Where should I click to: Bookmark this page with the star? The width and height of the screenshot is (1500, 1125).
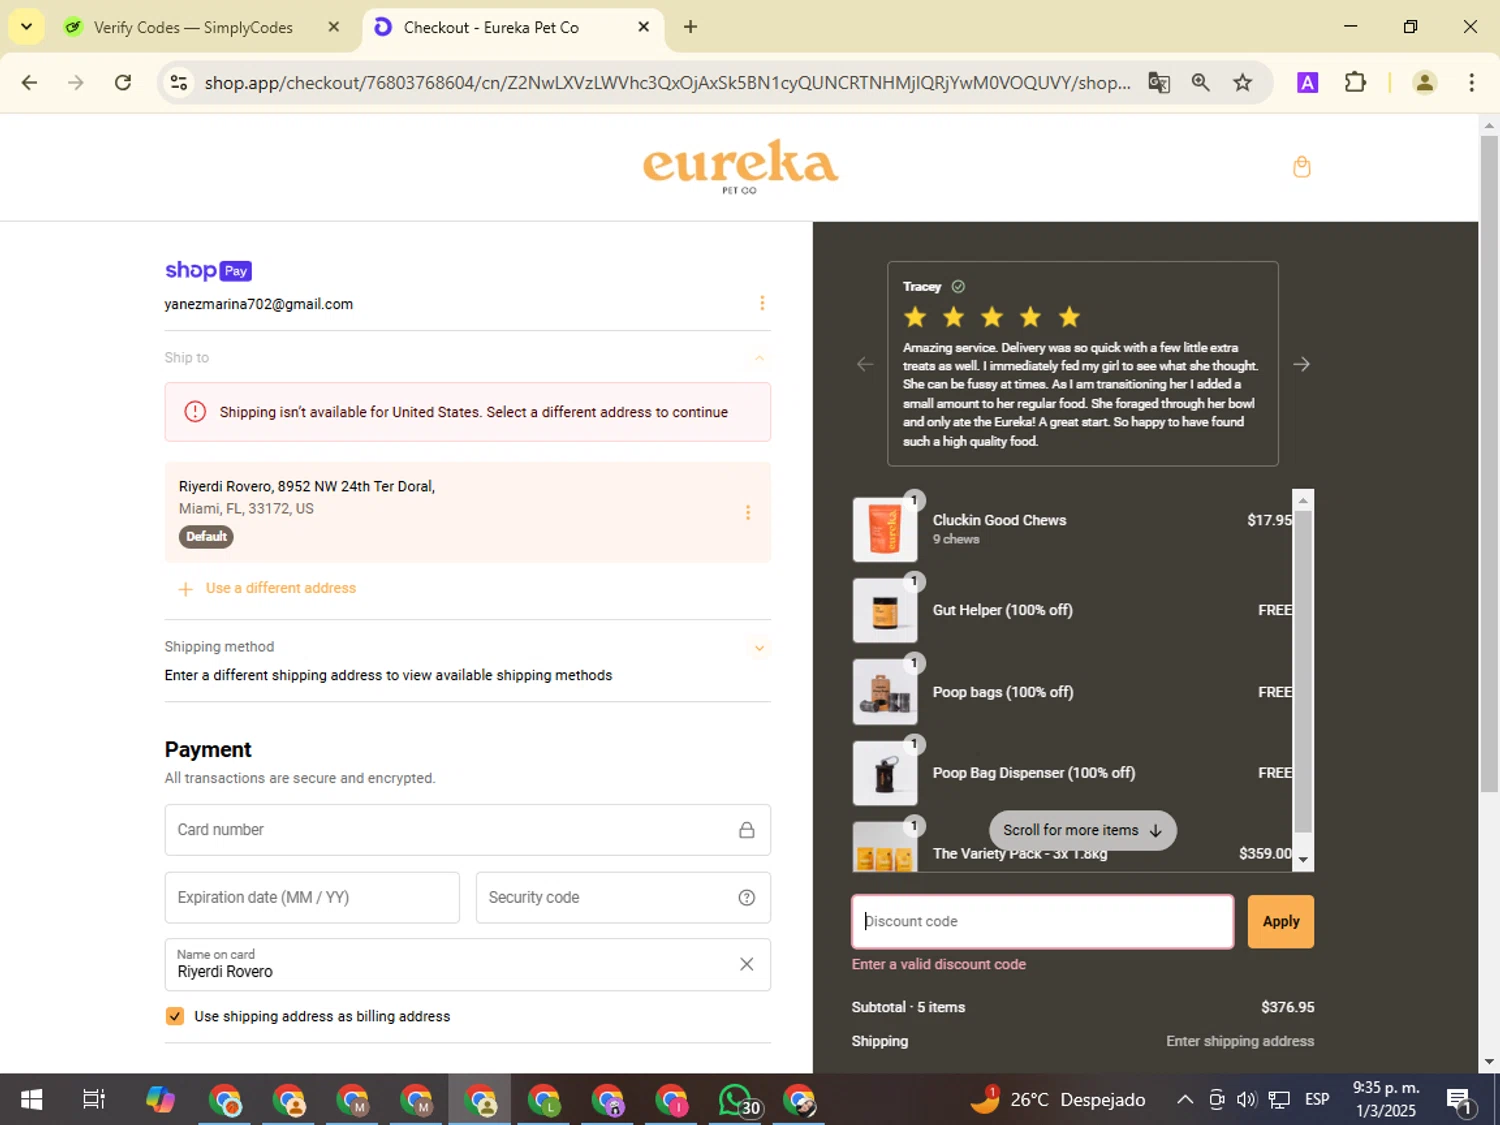(x=1243, y=82)
